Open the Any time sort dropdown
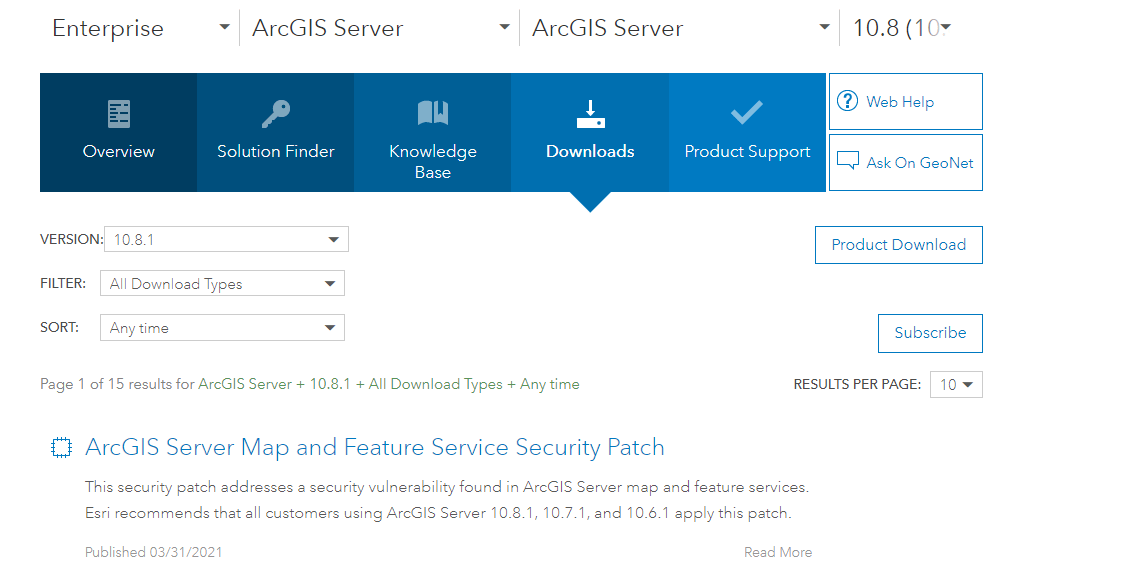This screenshot has width=1125, height=572. coord(222,327)
